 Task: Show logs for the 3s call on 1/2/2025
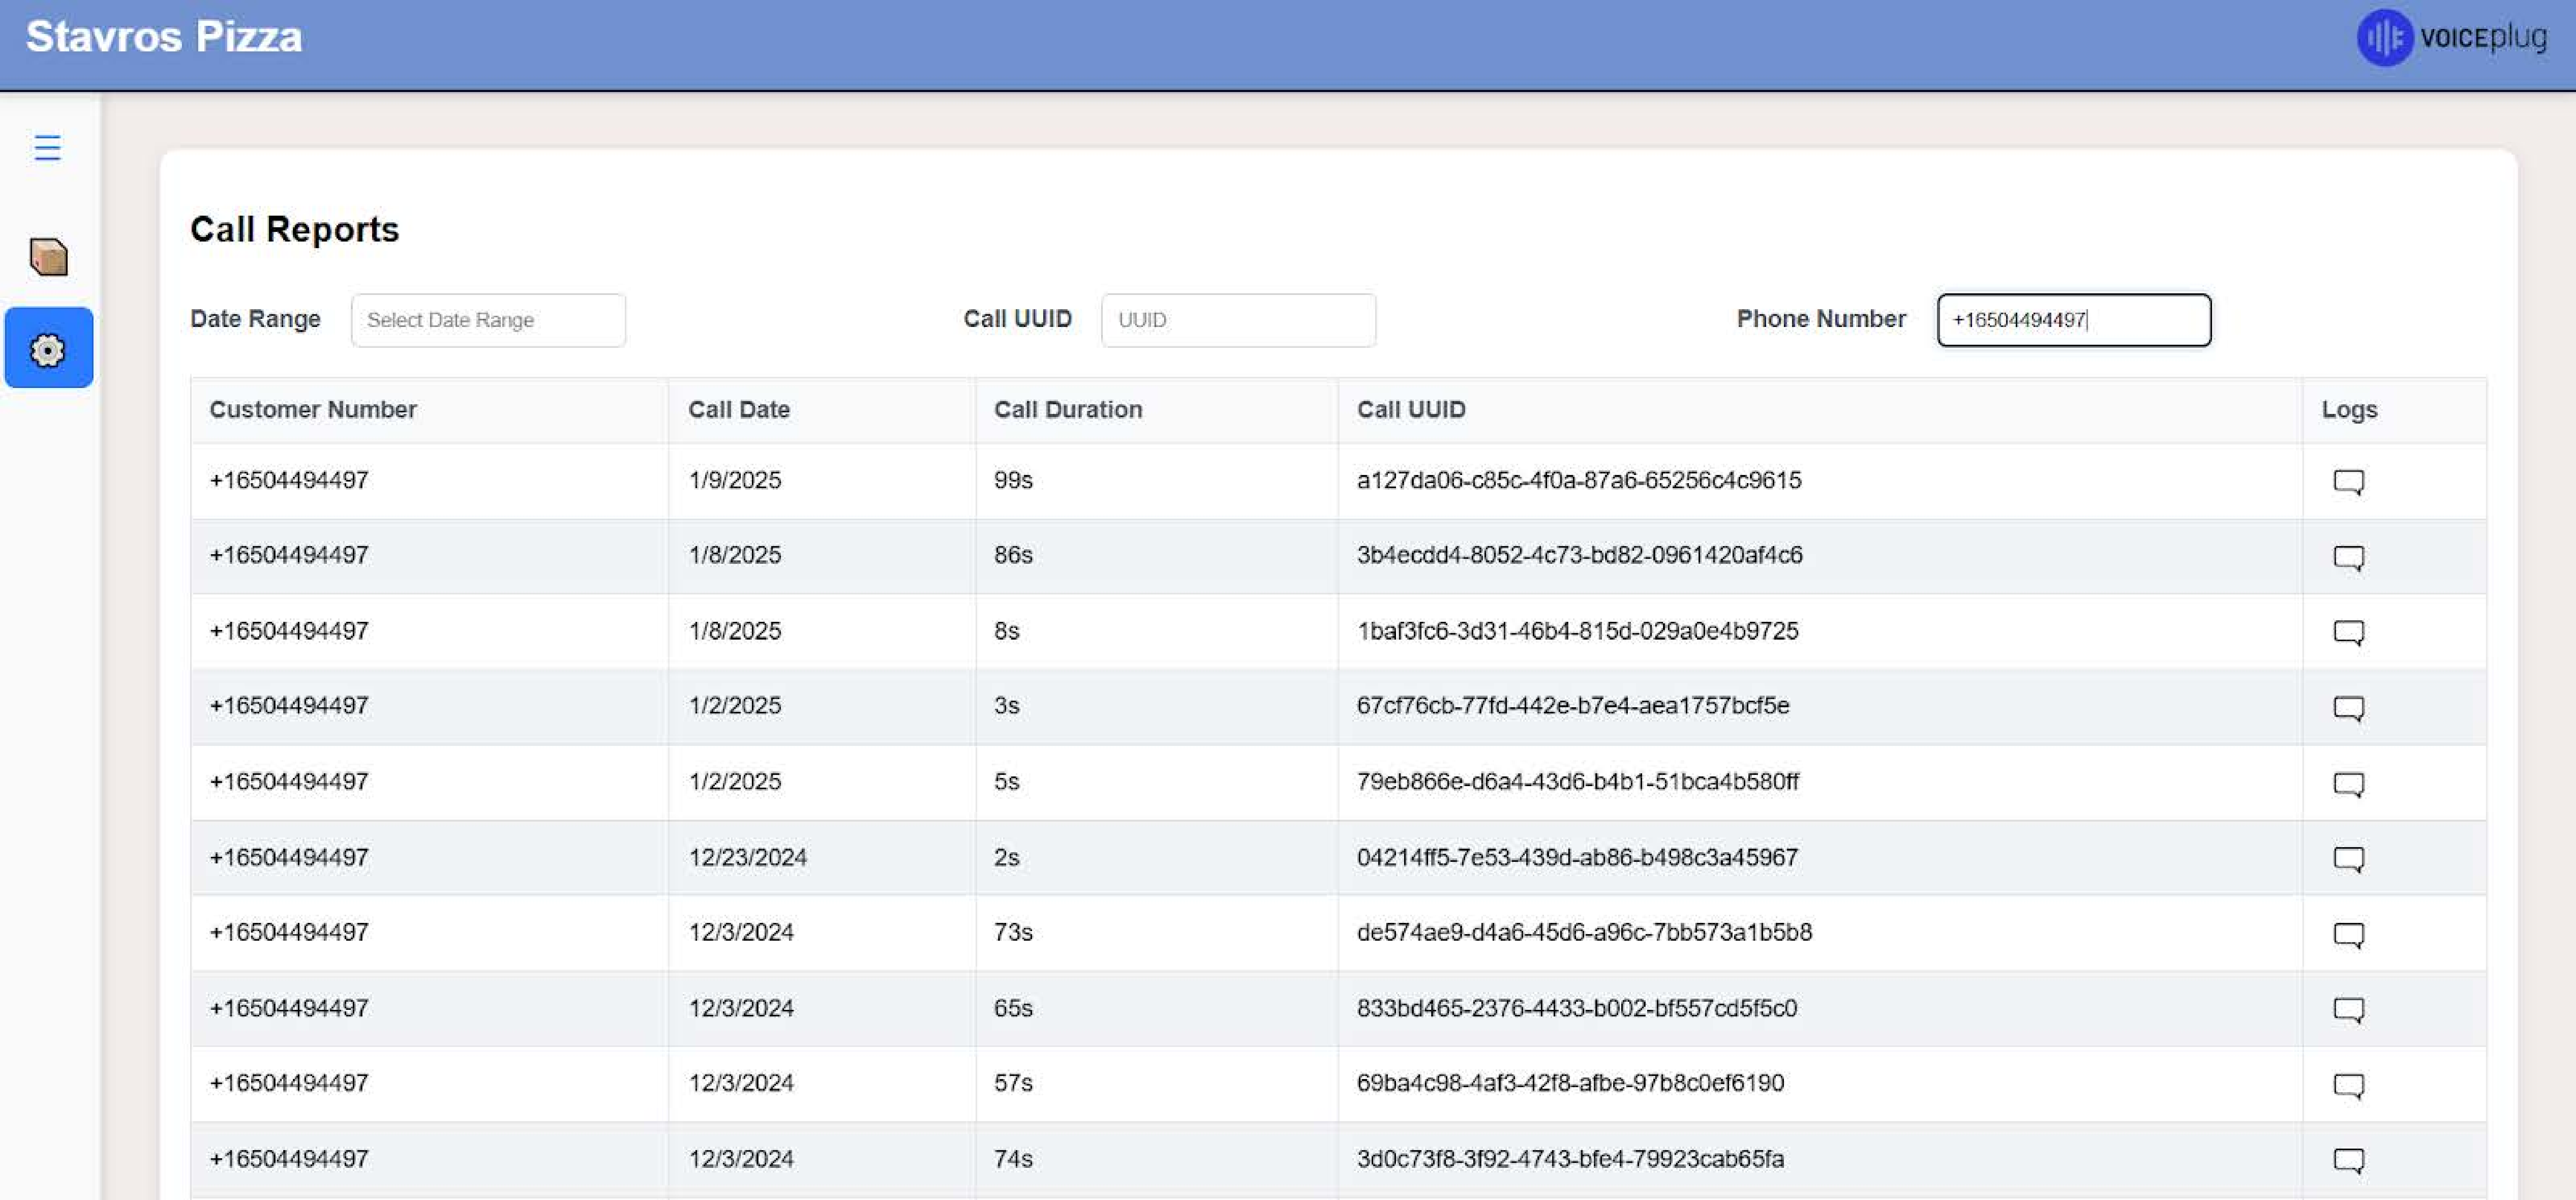pos(2348,708)
